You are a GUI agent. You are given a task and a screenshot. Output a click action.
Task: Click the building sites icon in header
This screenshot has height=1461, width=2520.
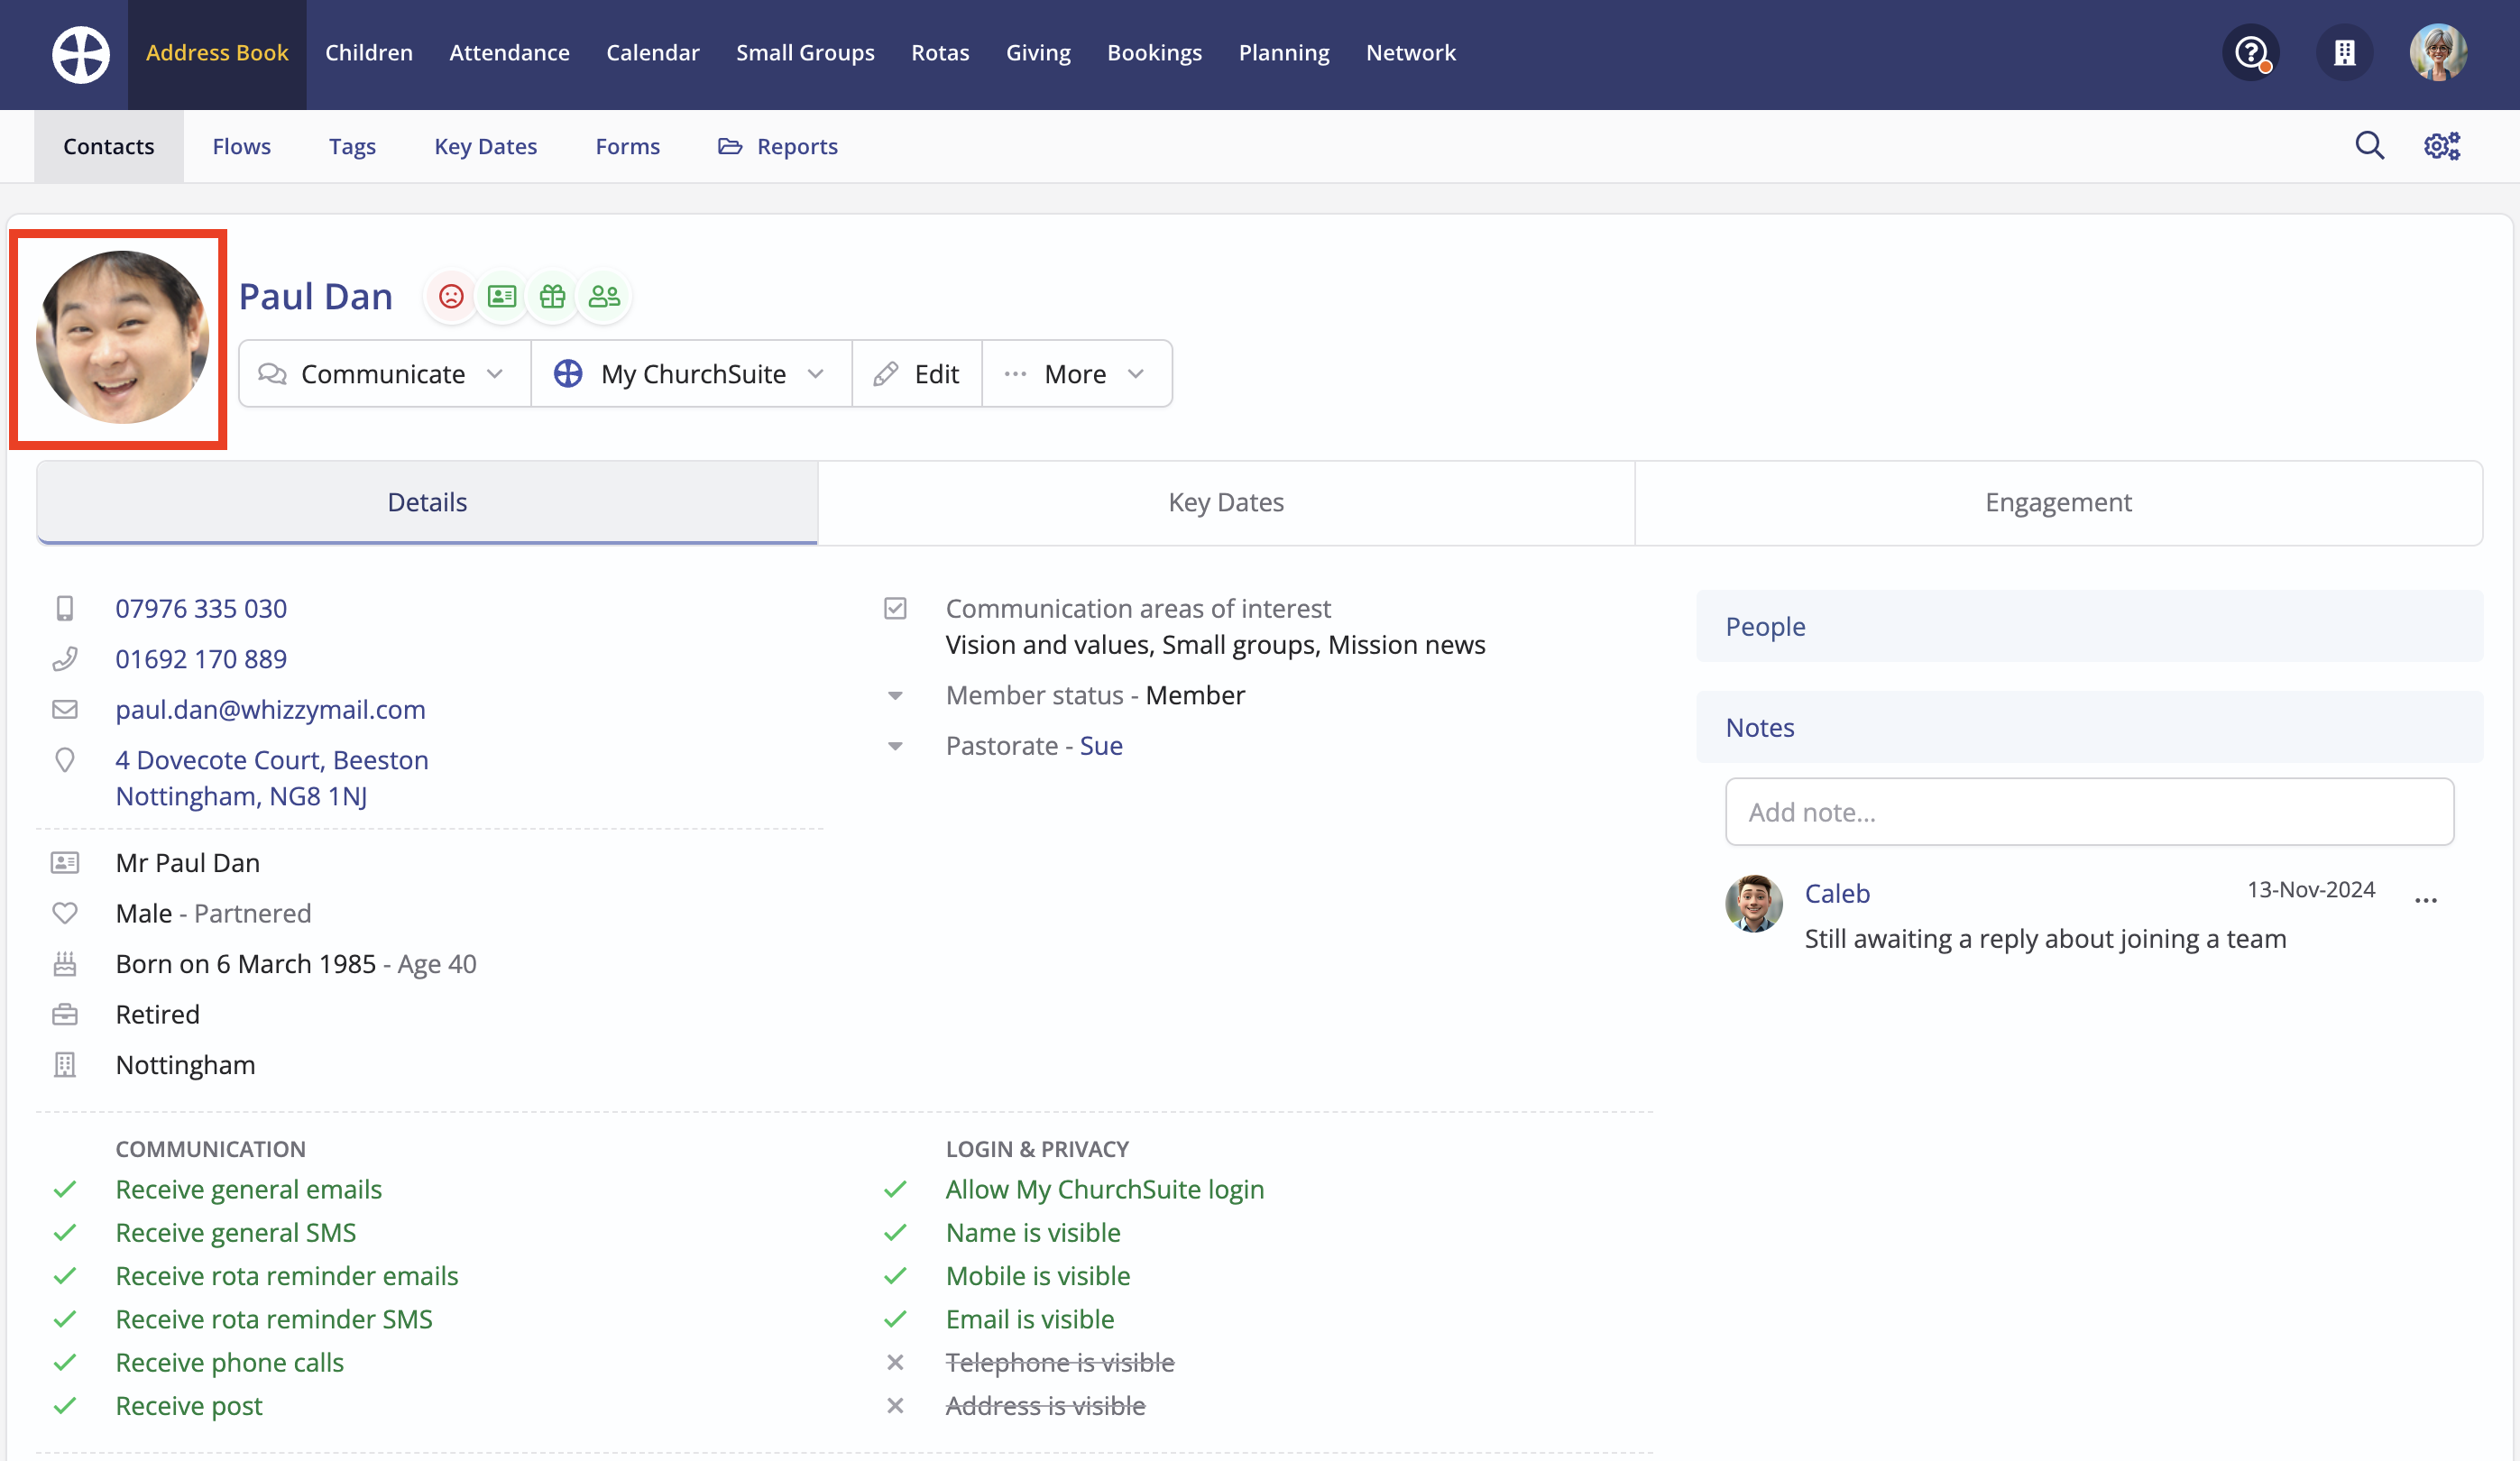2344,53
